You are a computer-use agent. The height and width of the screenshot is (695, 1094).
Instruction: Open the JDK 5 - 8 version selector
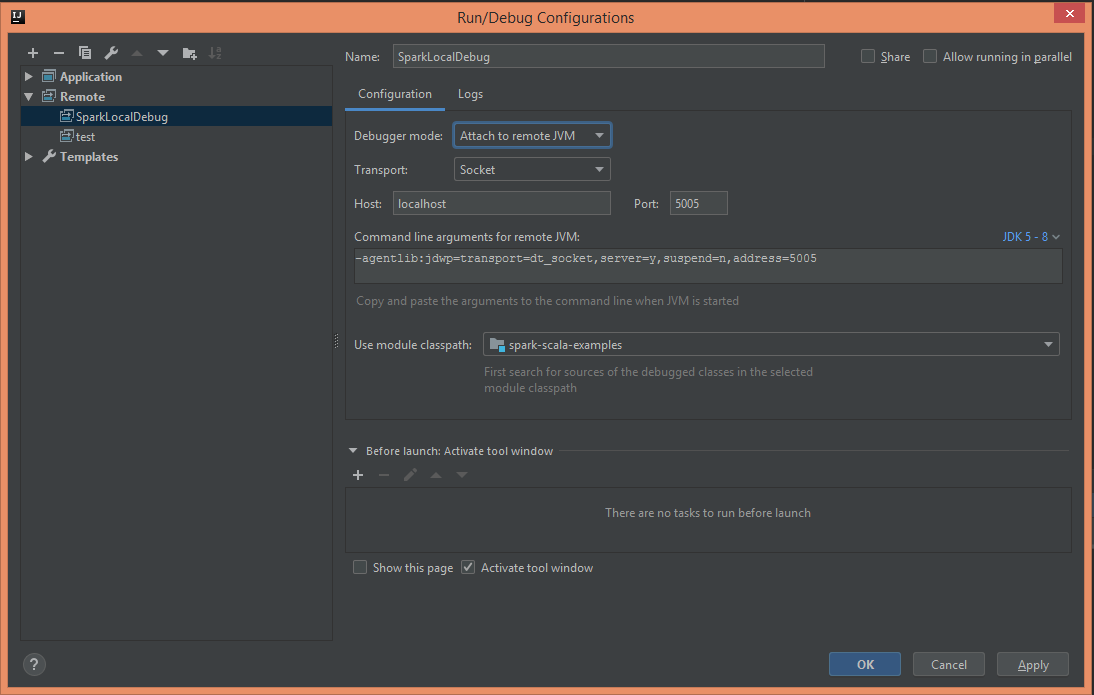[1031, 237]
